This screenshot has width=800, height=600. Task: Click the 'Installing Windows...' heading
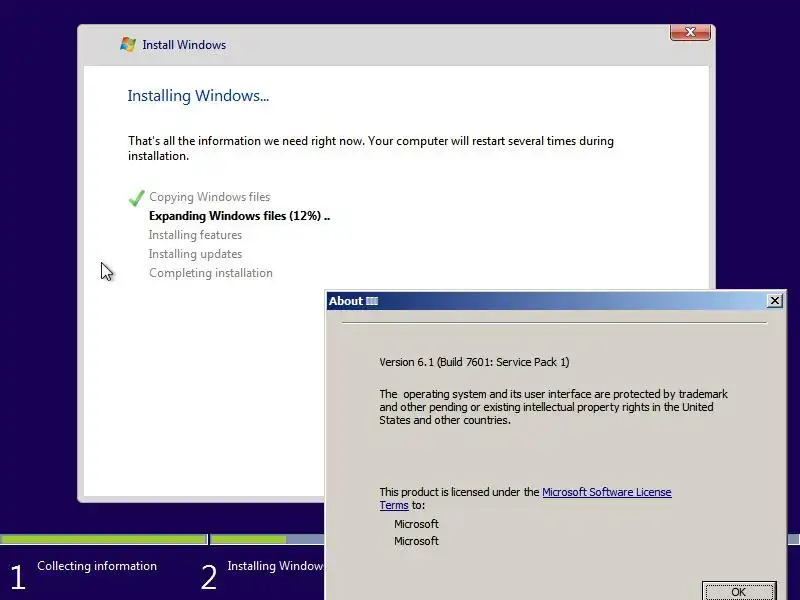pyautogui.click(x=198, y=96)
